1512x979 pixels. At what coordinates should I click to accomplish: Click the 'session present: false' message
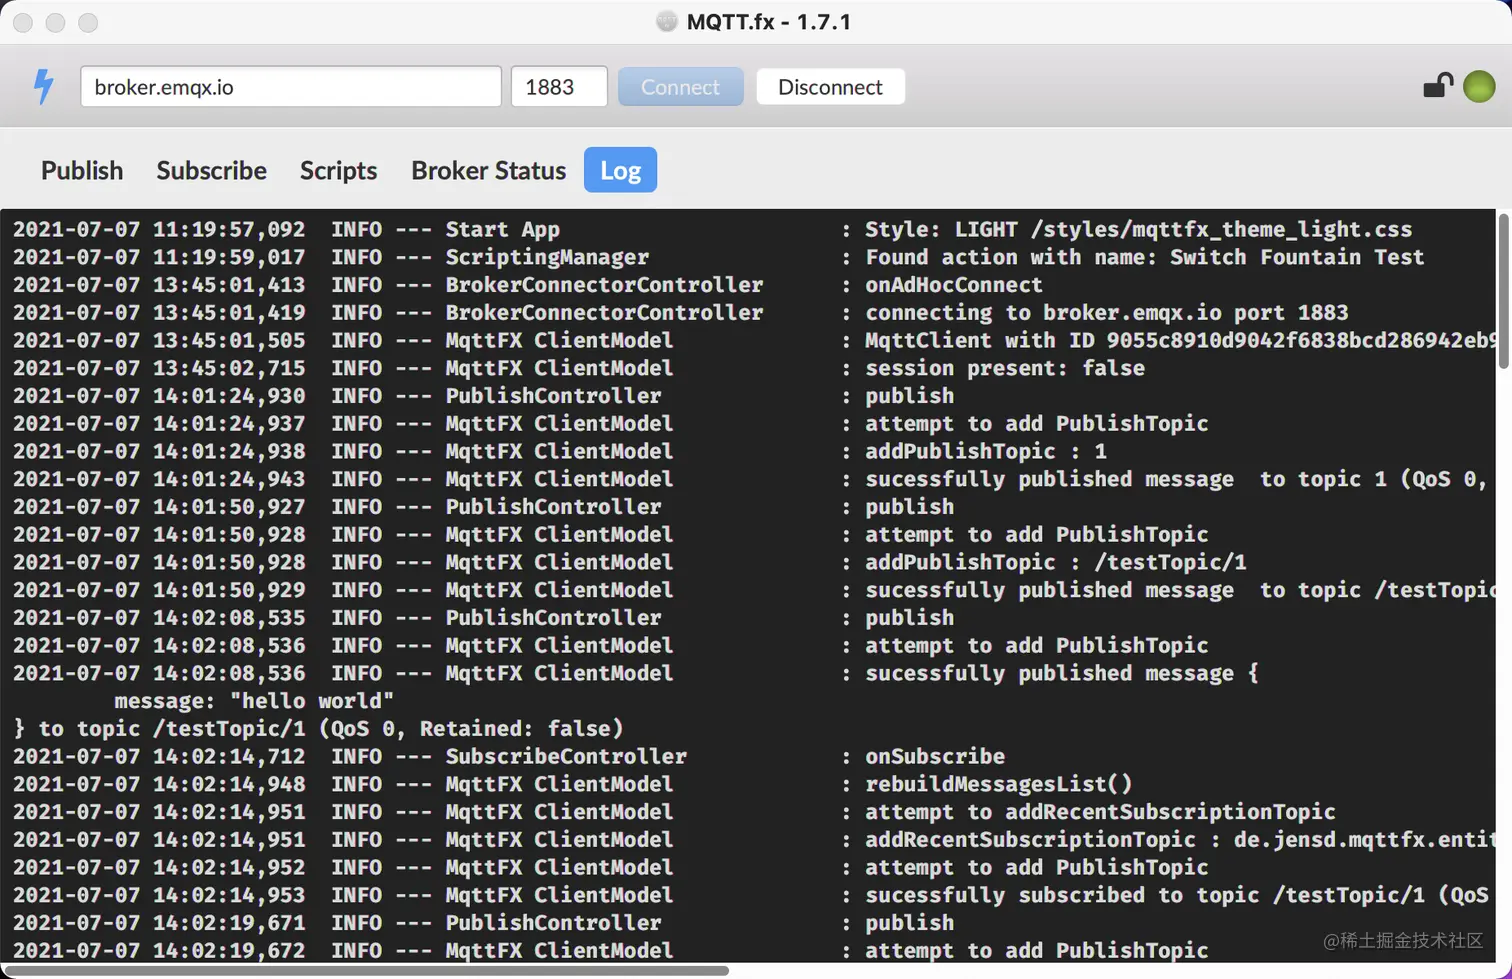[1004, 369]
